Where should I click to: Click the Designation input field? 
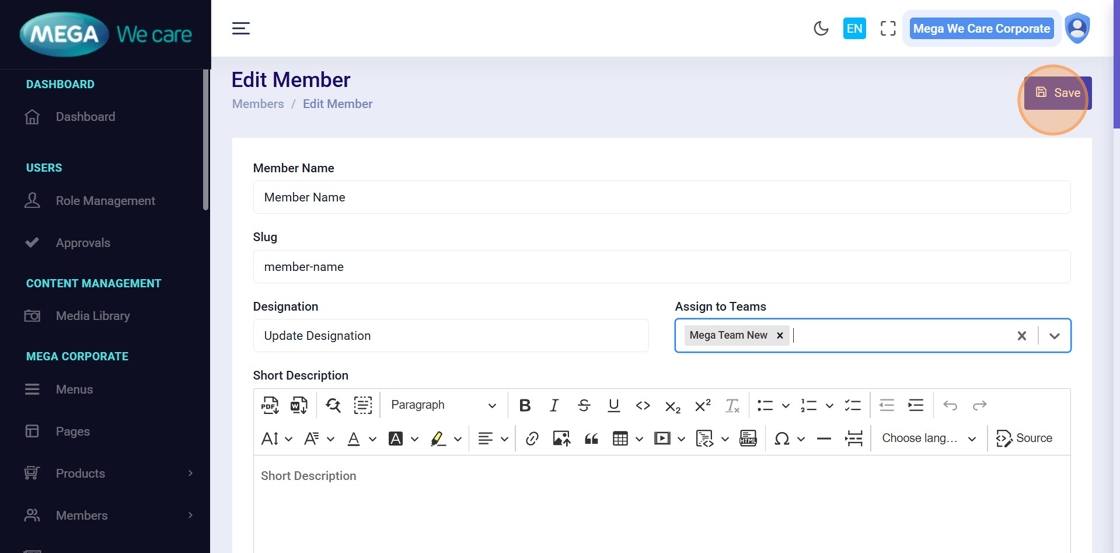pos(450,336)
